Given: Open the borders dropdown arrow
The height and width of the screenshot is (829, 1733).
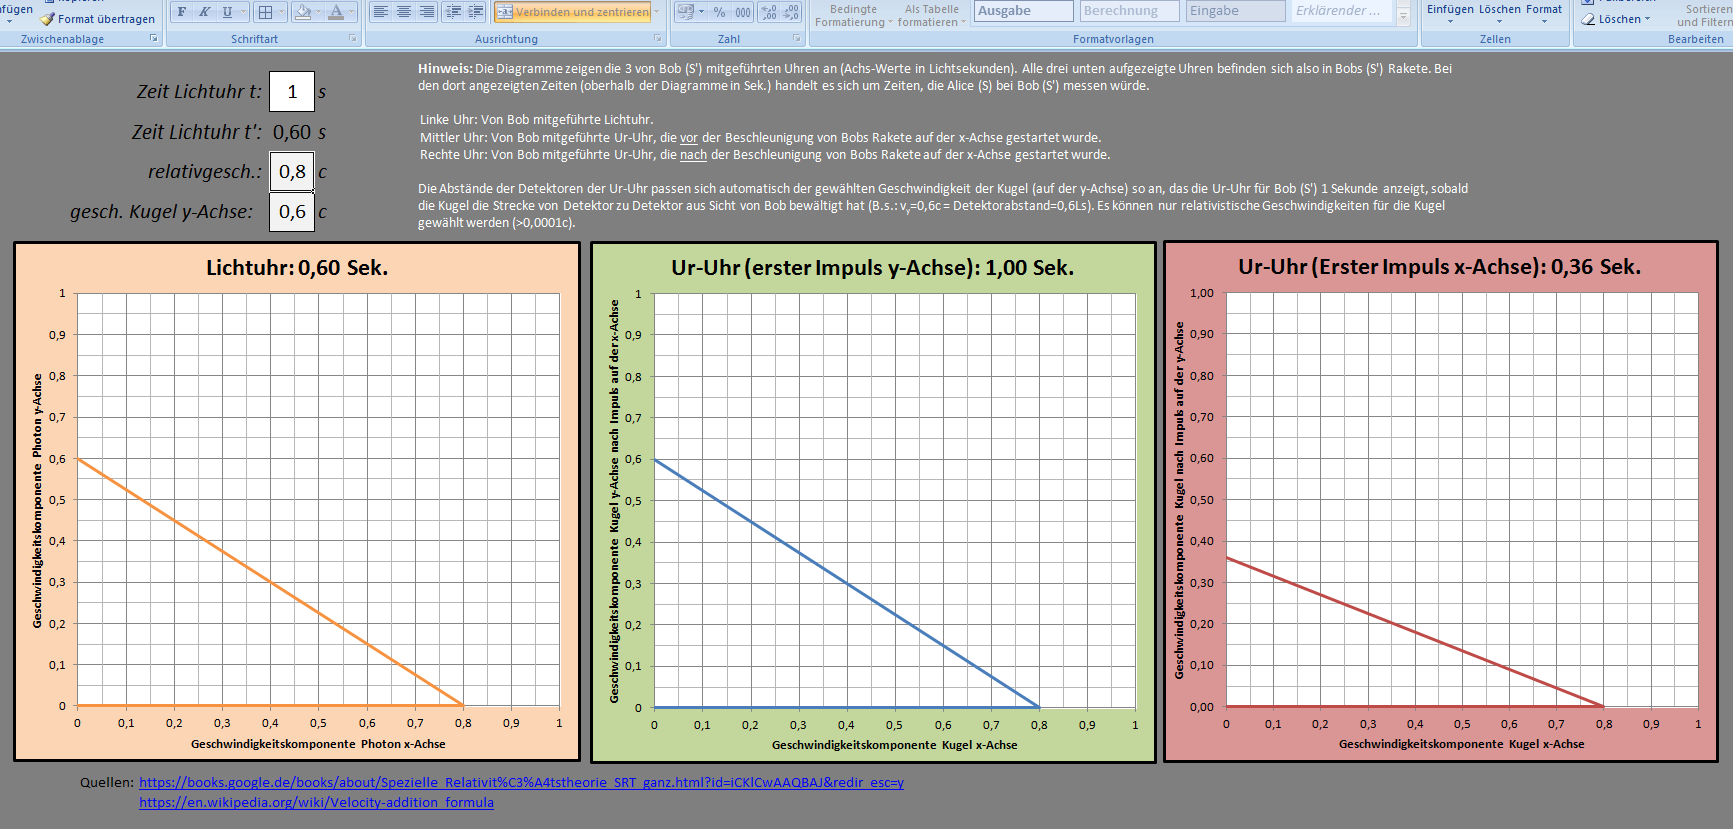Looking at the screenshot, I should tap(281, 12).
